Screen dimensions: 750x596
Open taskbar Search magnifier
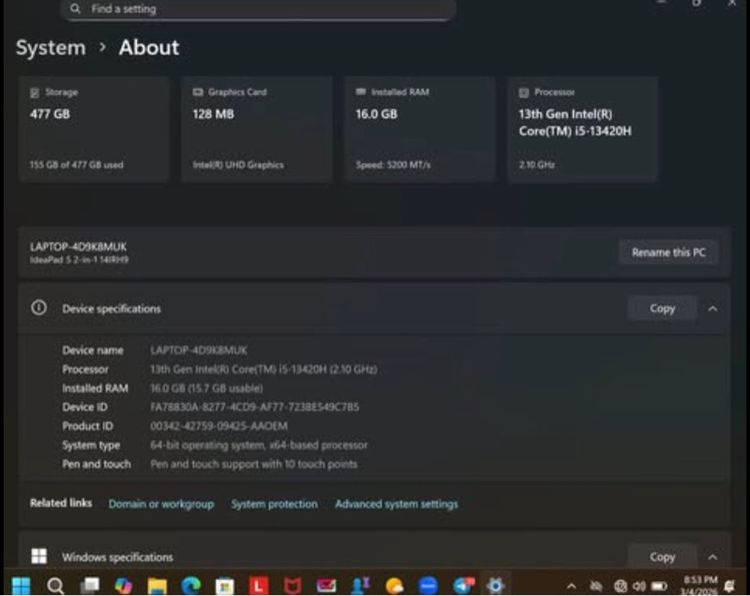55,585
